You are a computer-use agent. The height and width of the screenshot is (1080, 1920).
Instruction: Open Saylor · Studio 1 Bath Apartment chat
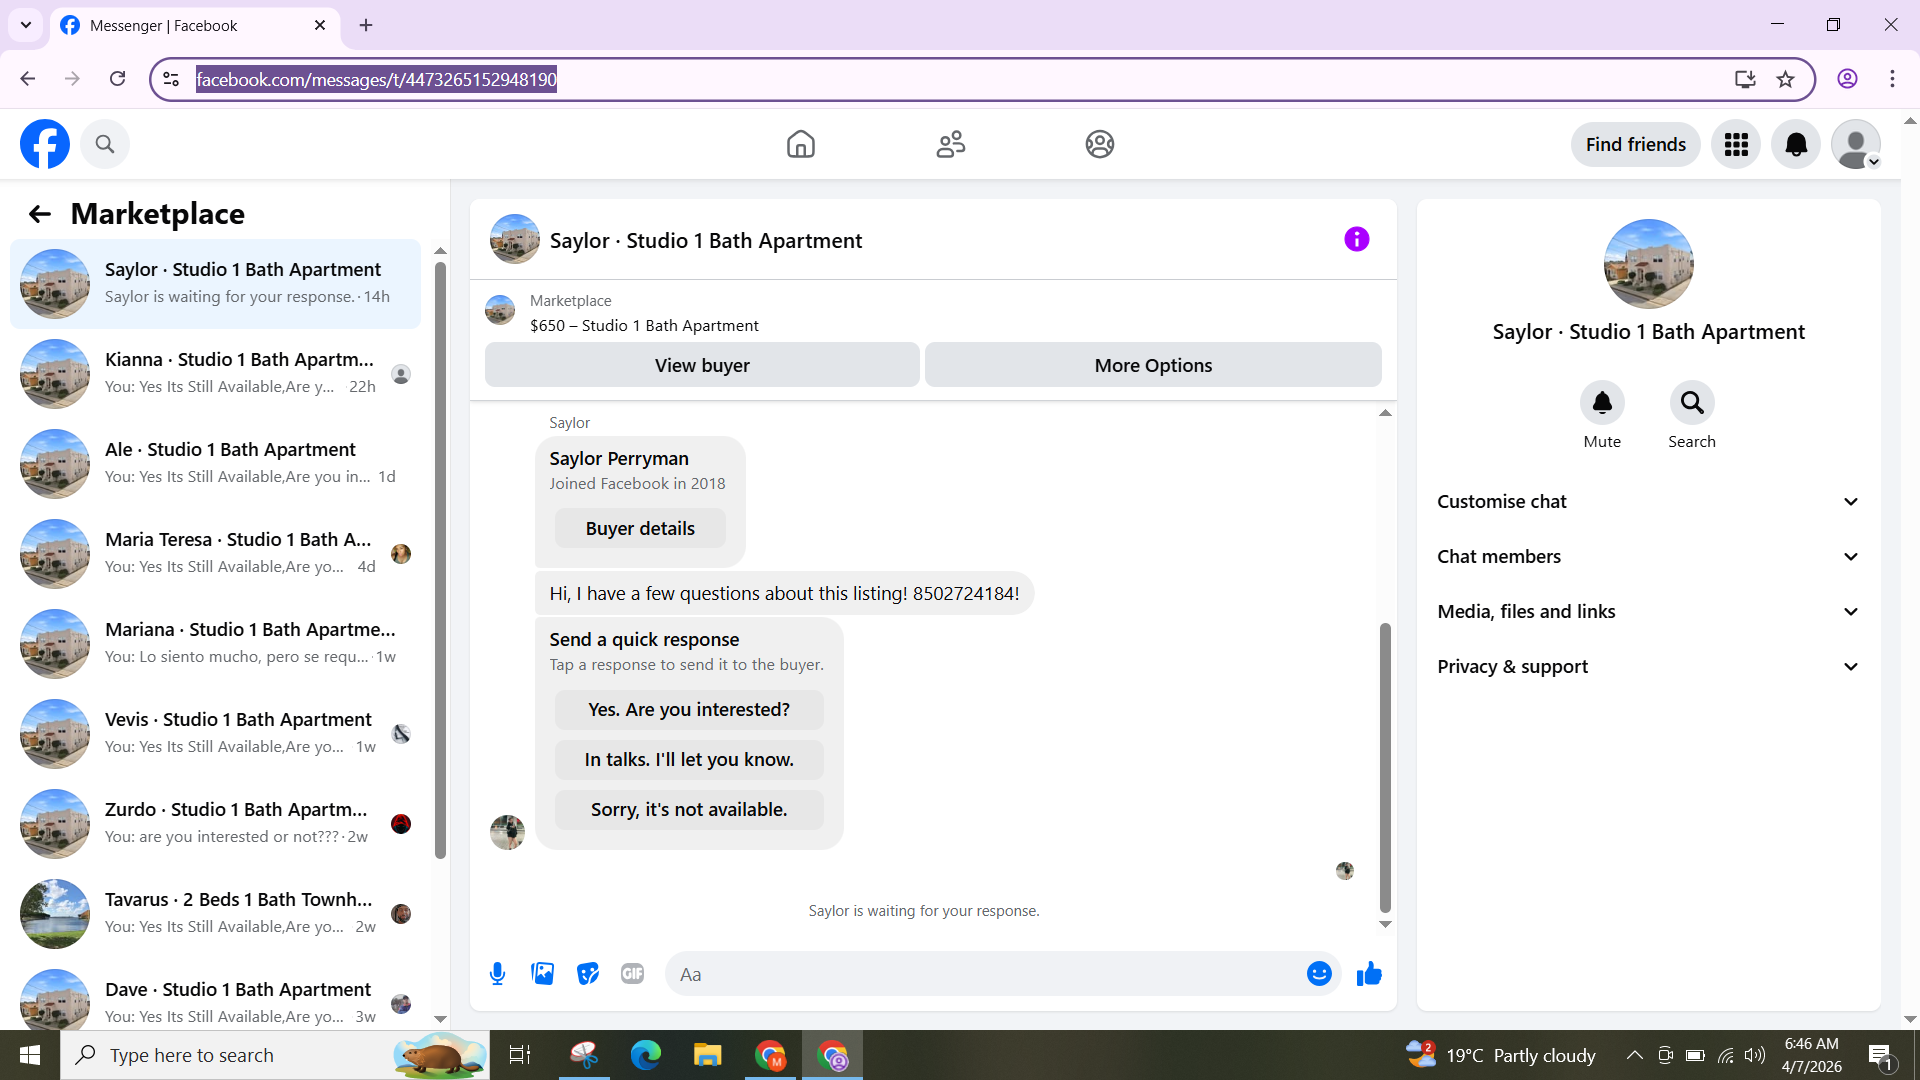click(x=215, y=283)
